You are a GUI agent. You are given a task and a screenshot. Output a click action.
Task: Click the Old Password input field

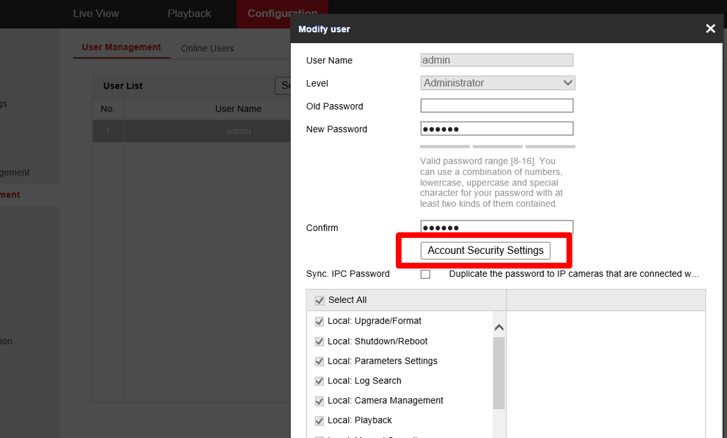click(497, 106)
